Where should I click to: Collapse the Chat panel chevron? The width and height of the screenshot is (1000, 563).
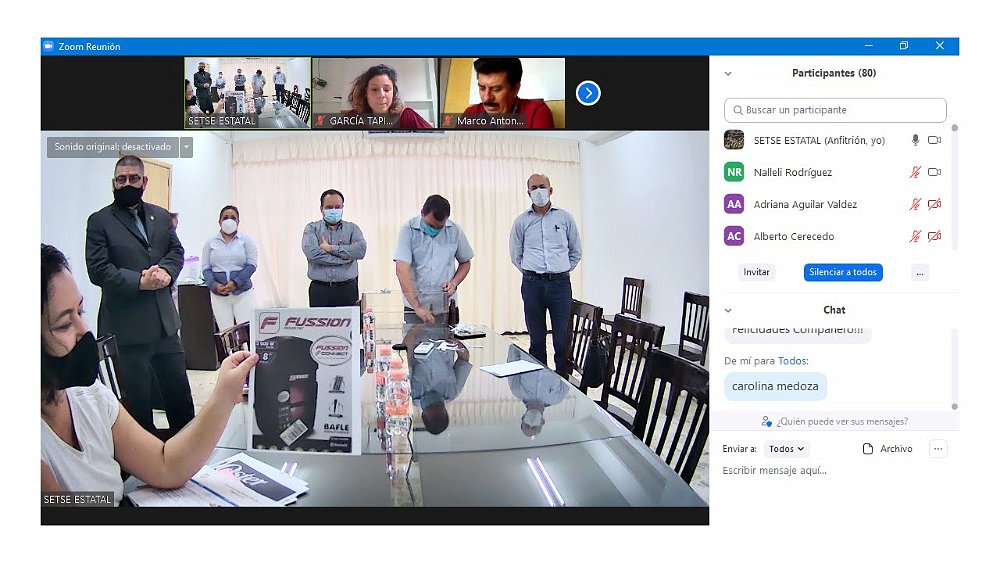728,311
